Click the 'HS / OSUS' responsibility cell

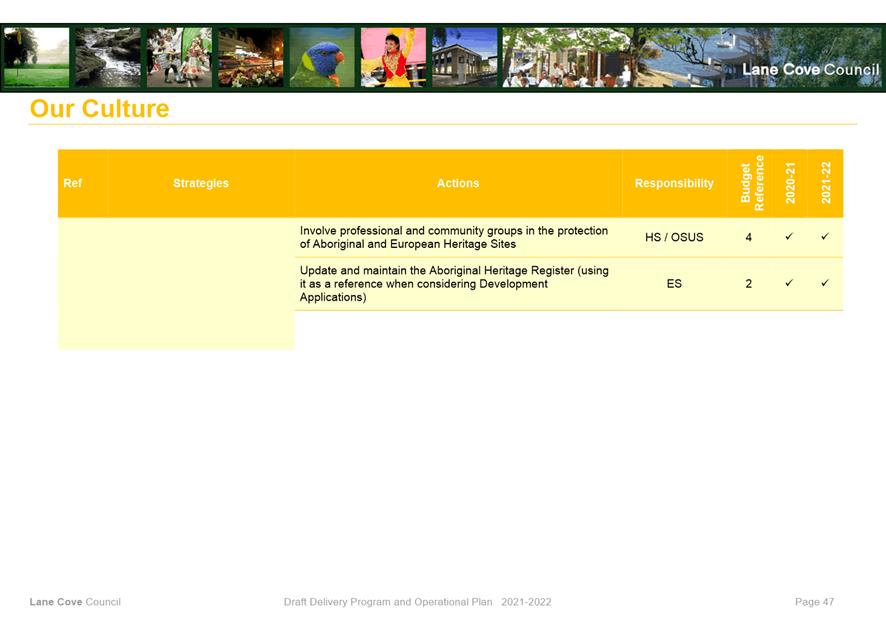(x=674, y=237)
